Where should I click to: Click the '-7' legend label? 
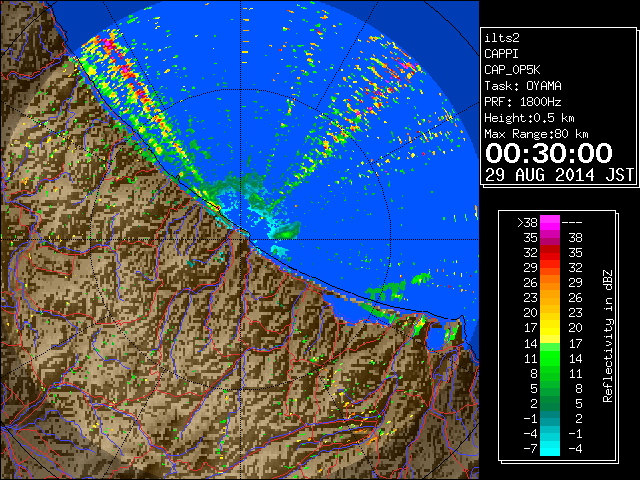[x=530, y=448]
